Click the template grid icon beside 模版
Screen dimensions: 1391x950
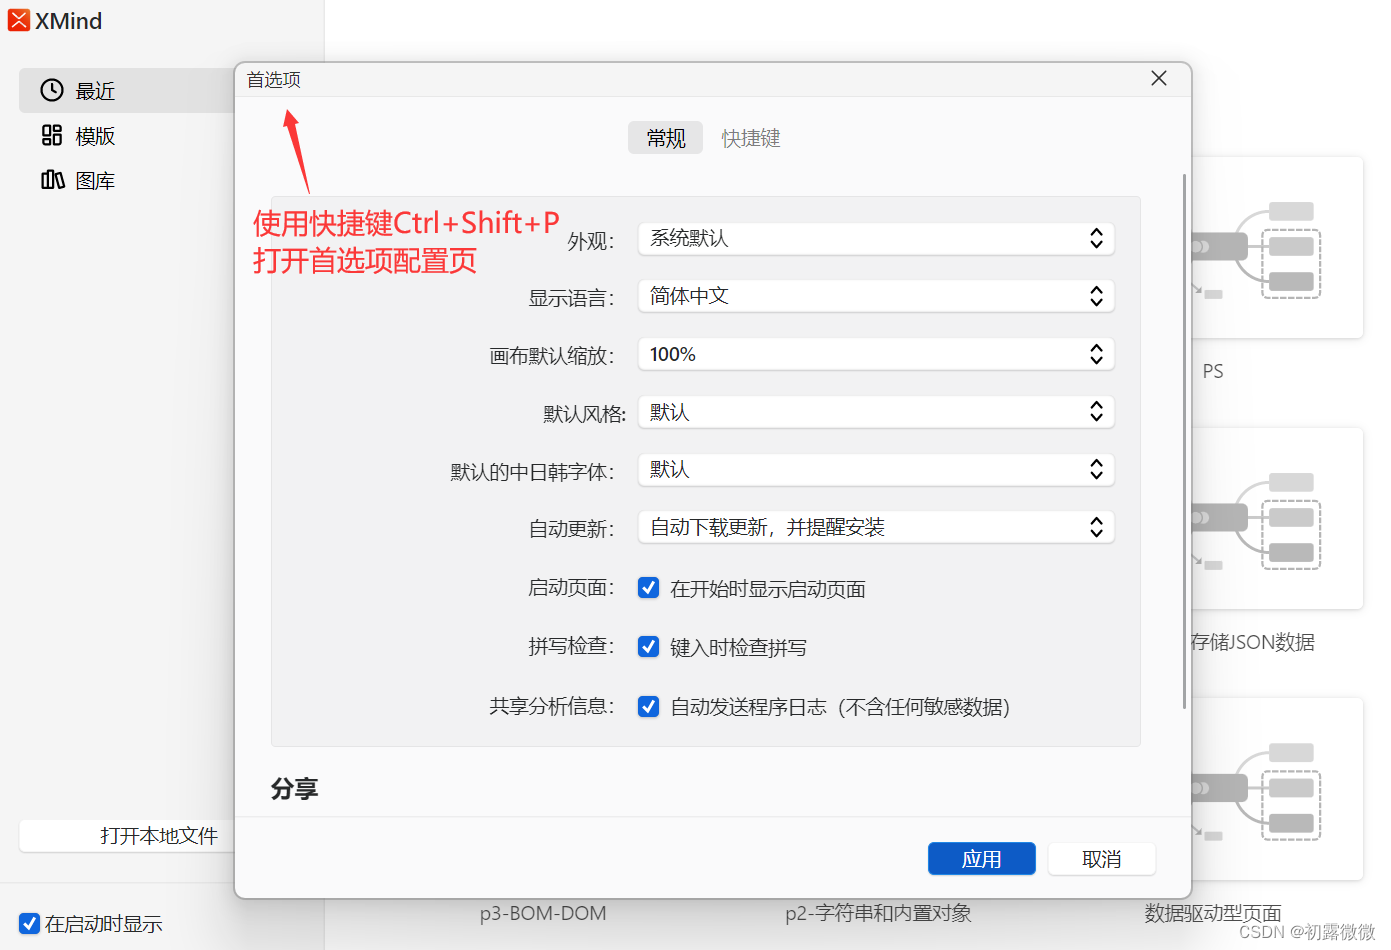click(52, 135)
